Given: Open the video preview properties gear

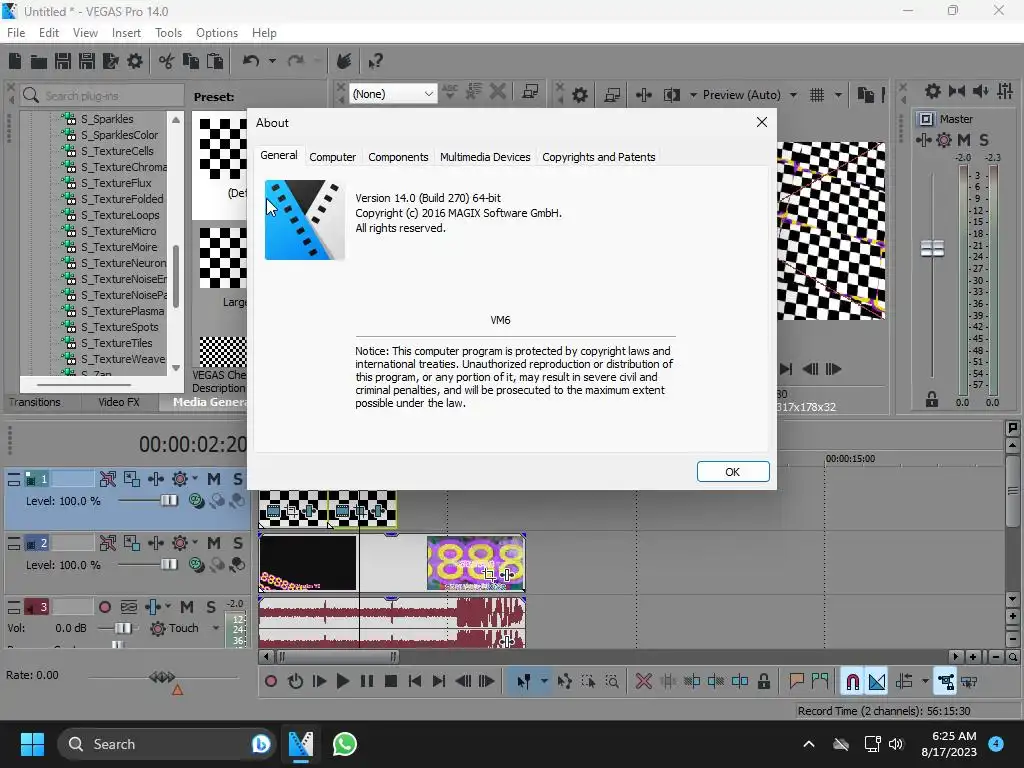Looking at the screenshot, I should pyautogui.click(x=580, y=95).
